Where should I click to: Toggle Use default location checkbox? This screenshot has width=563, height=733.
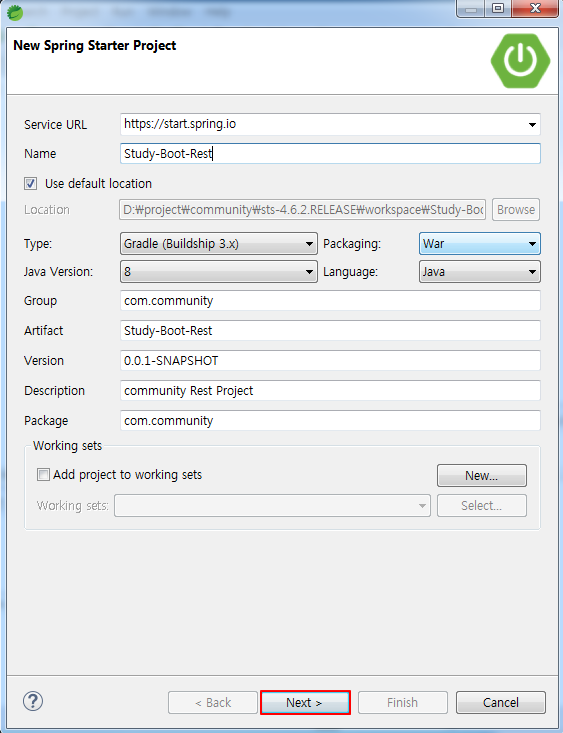30,183
